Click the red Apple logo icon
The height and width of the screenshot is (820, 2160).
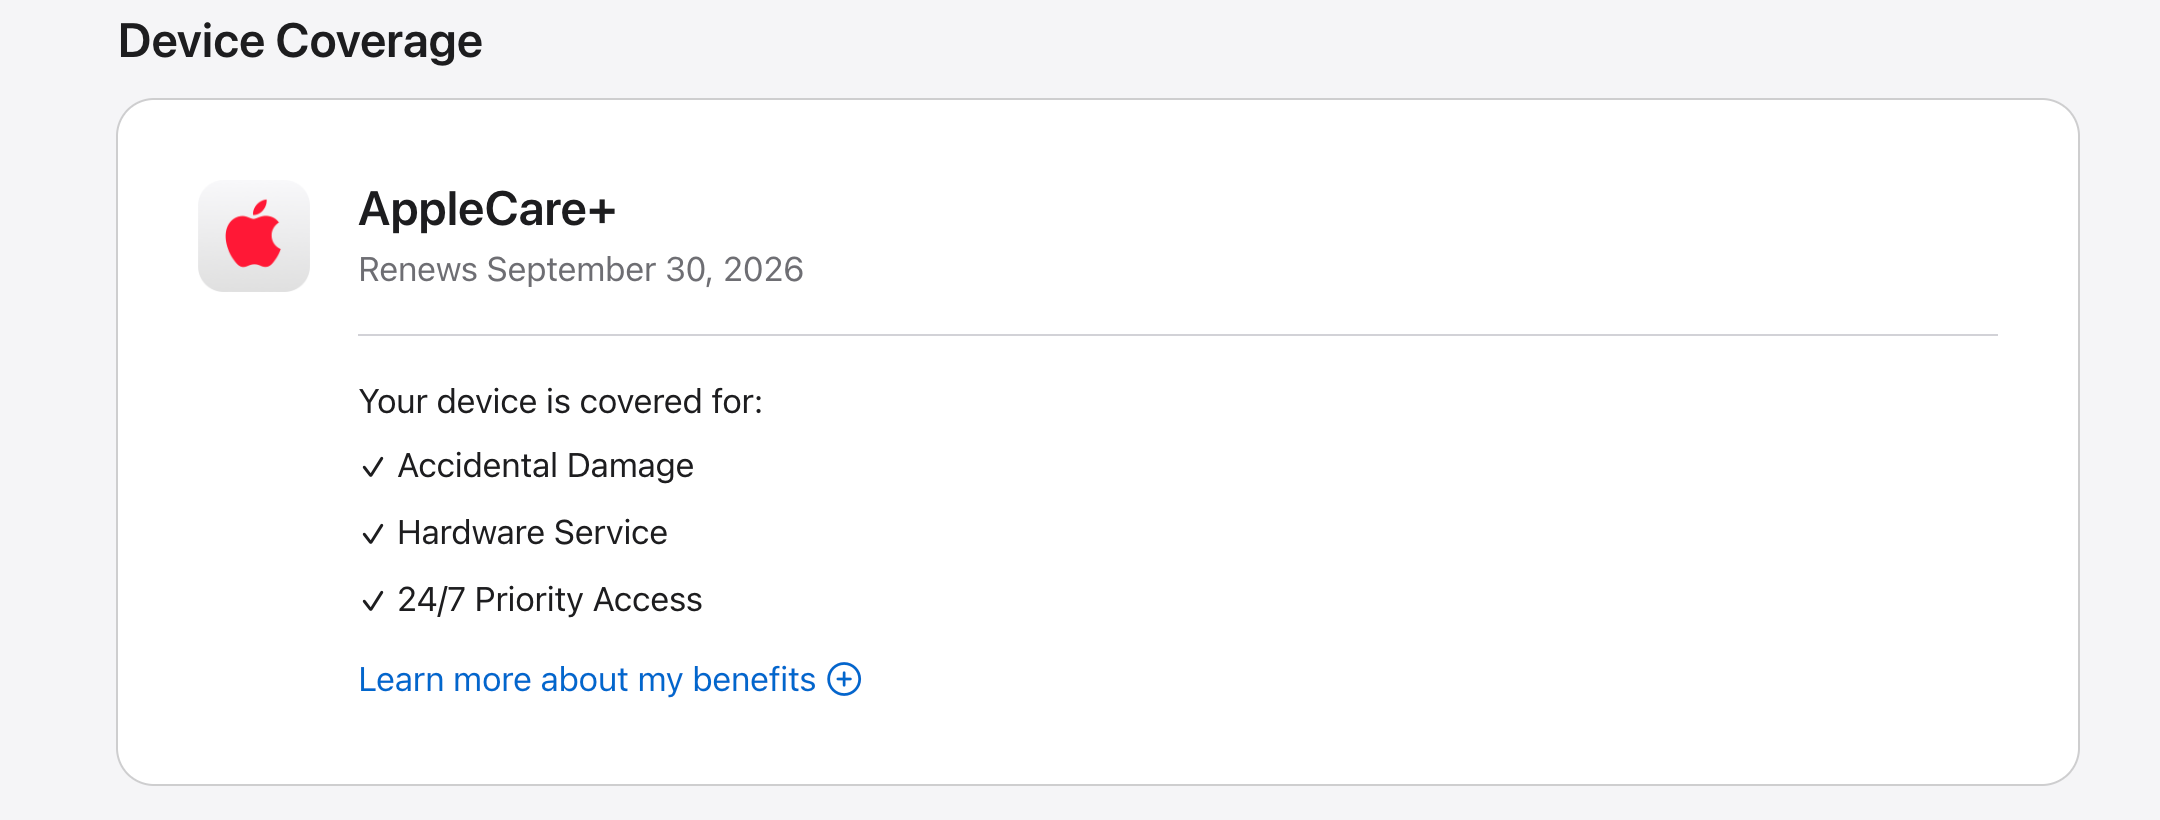(x=254, y=236)
